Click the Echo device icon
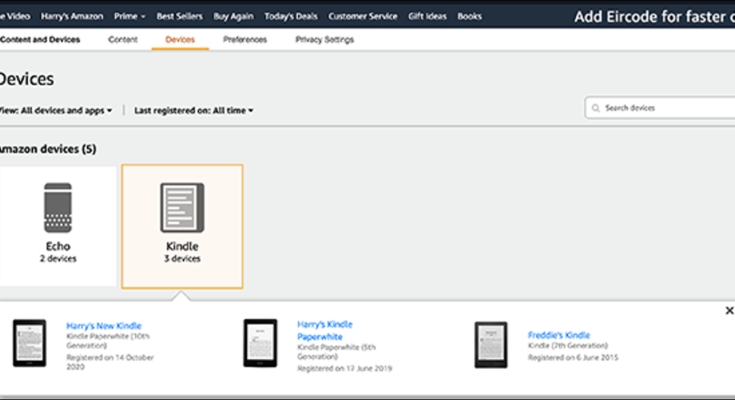This screenshot has height=400, width=735. [58, 207]
